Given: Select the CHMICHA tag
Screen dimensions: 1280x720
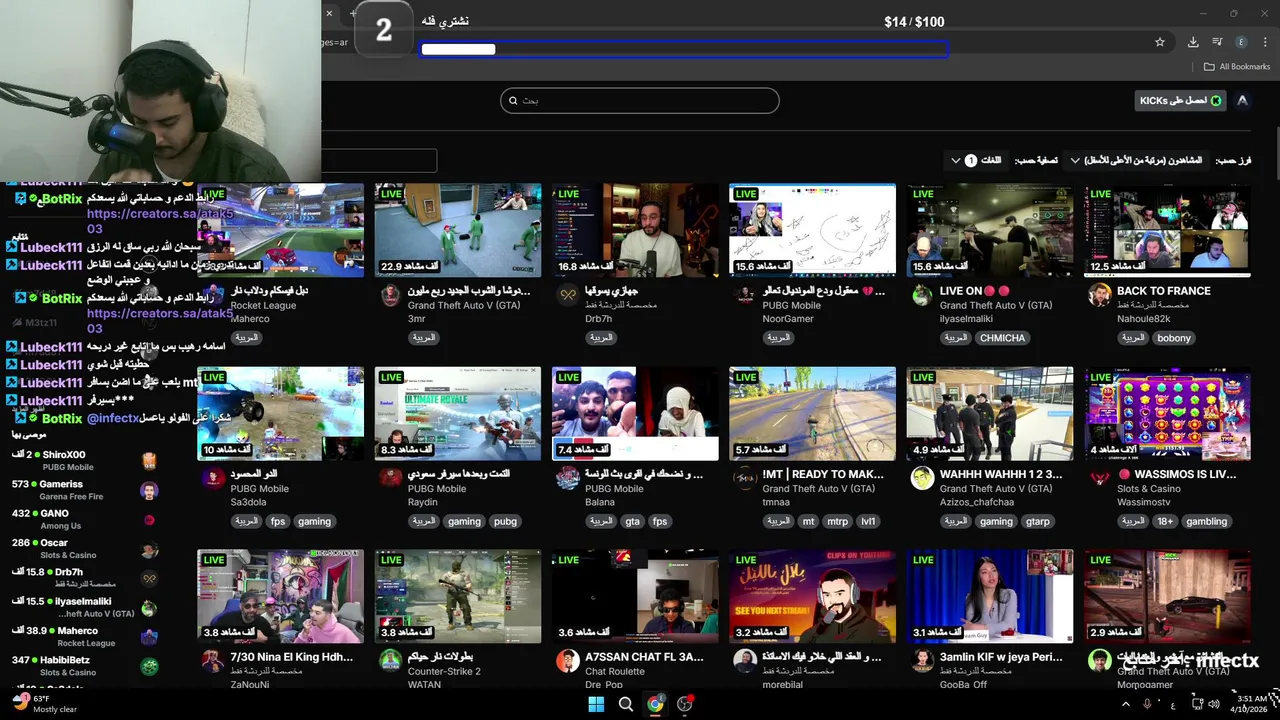Looking at the screenshot, I should pos(1002,338).
